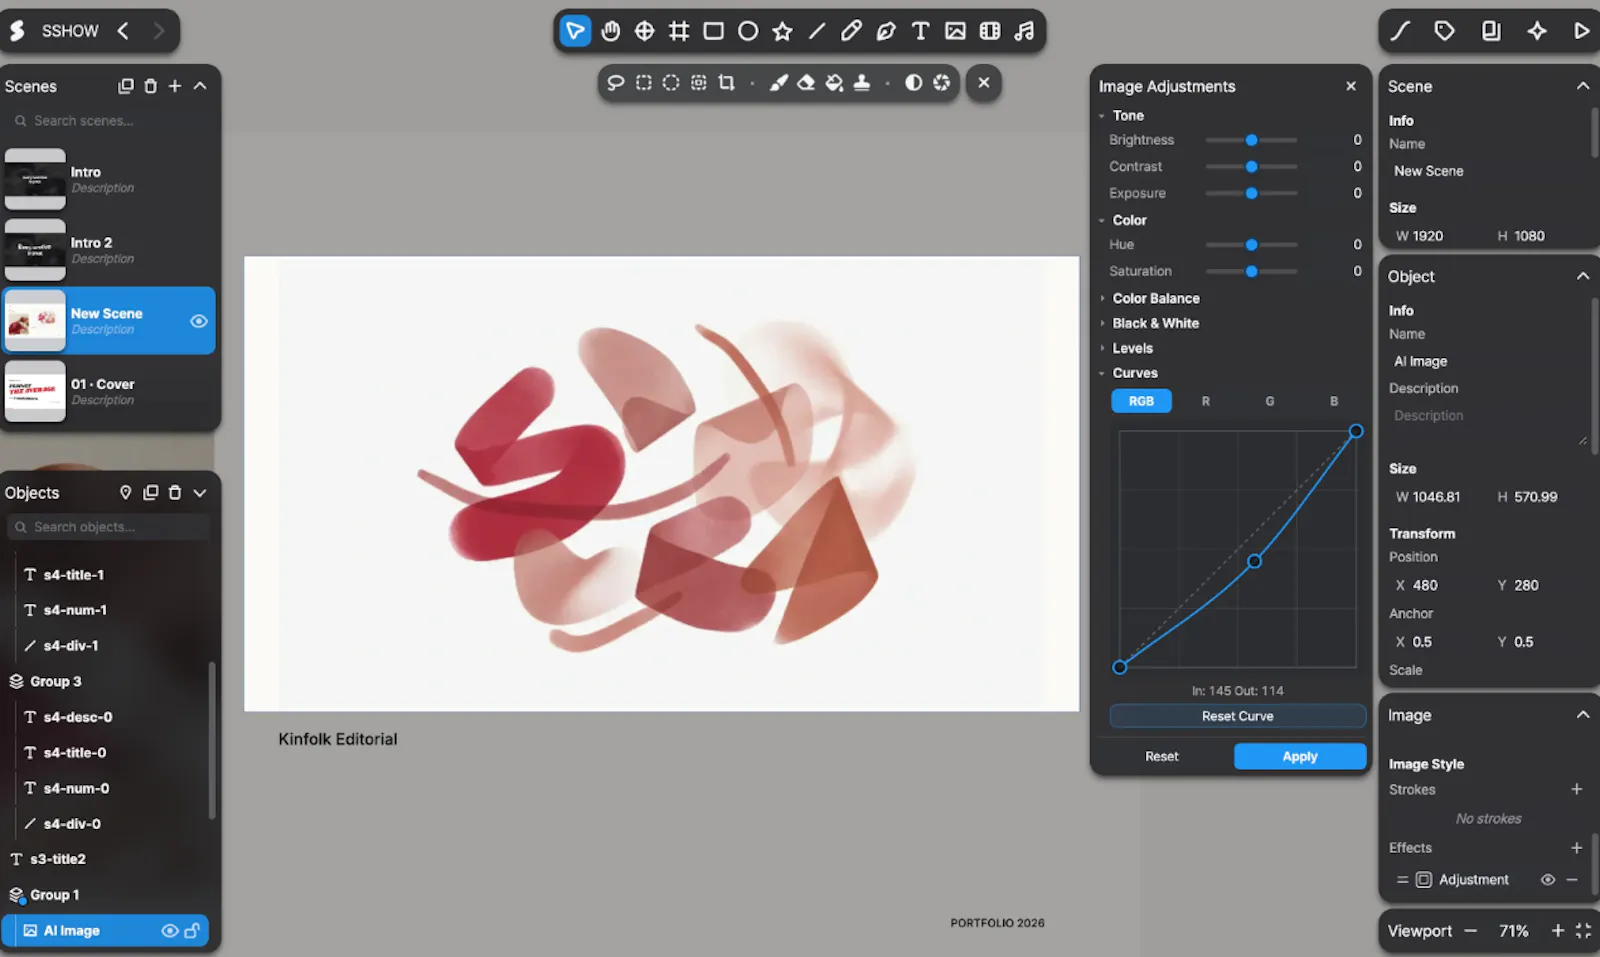This screenshot has height=957, width=1600.
Task: Collapse the Object properties panel
Action: [x=1583, y=276]
